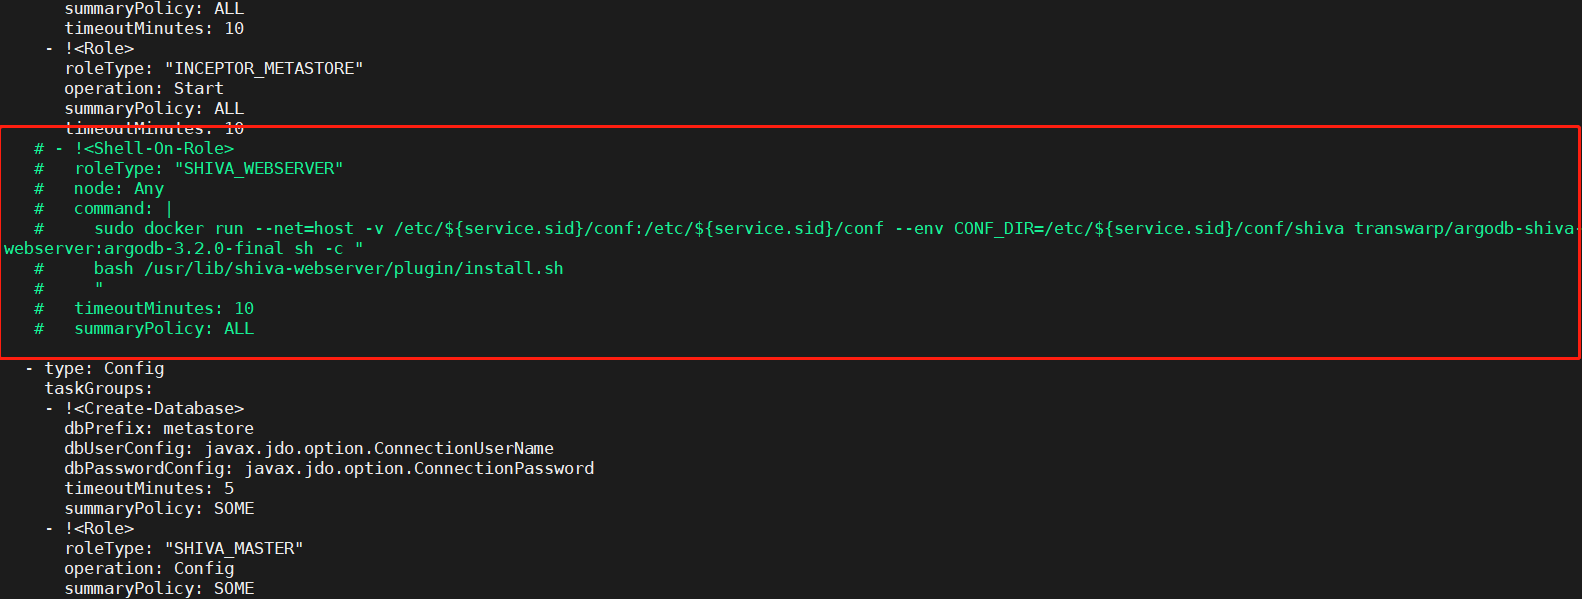This screenshot has width=1582, height=599.
Task: Click the "node: Any" commented line
Action: click(119, 188)
